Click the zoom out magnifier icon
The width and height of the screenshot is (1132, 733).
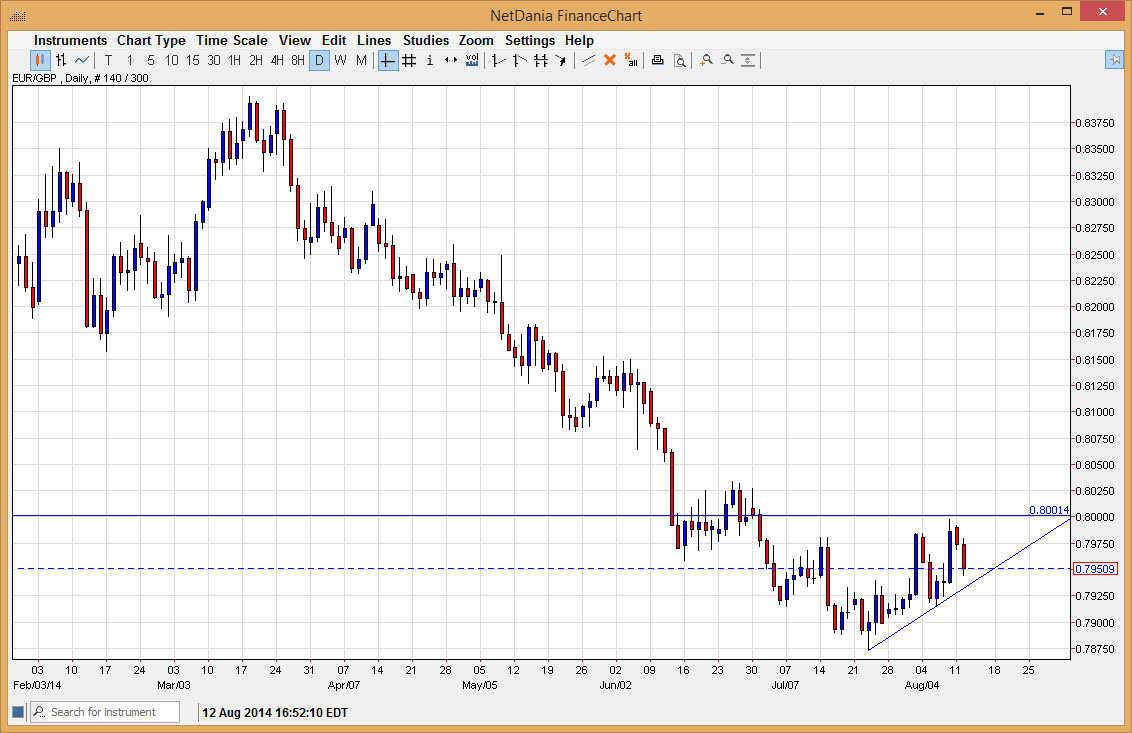pyautogui.click(x=728, y=60)
